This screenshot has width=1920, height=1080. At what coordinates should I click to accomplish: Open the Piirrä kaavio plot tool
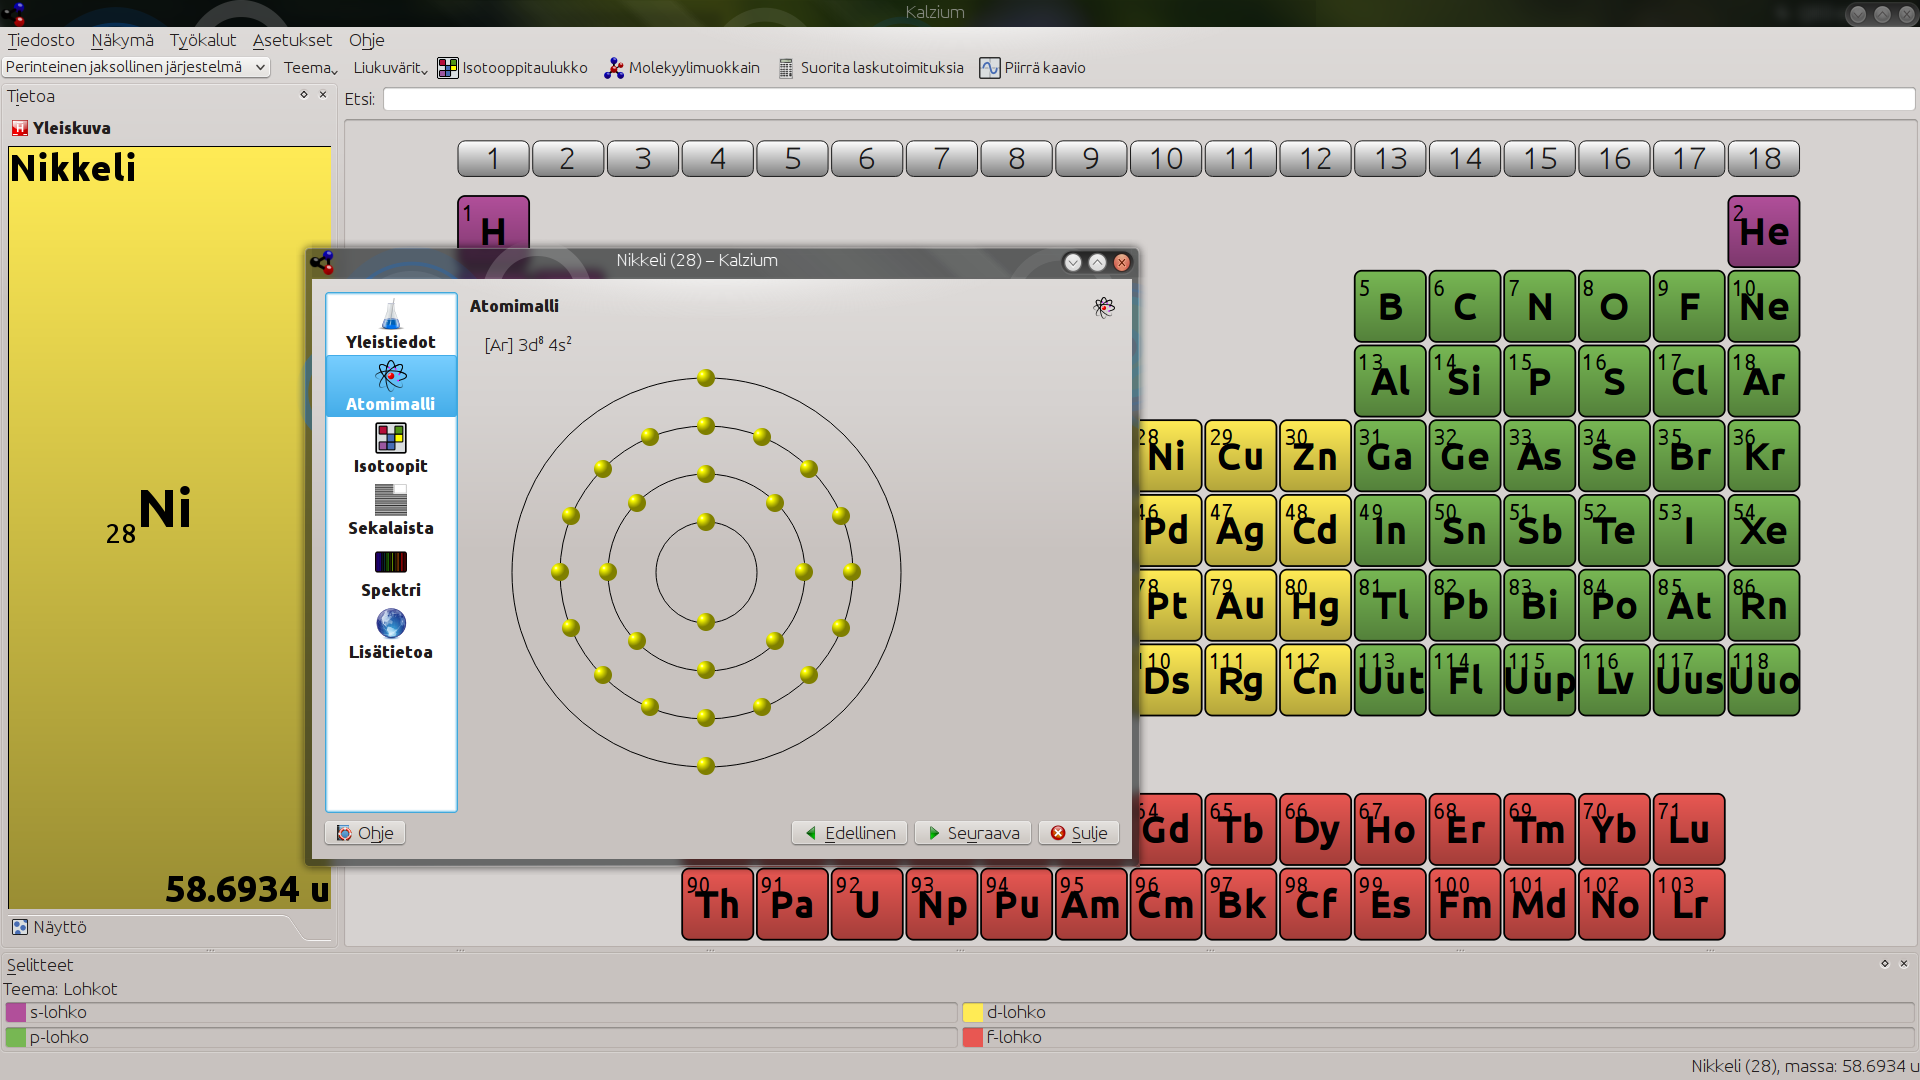[x=1033, y=68]
